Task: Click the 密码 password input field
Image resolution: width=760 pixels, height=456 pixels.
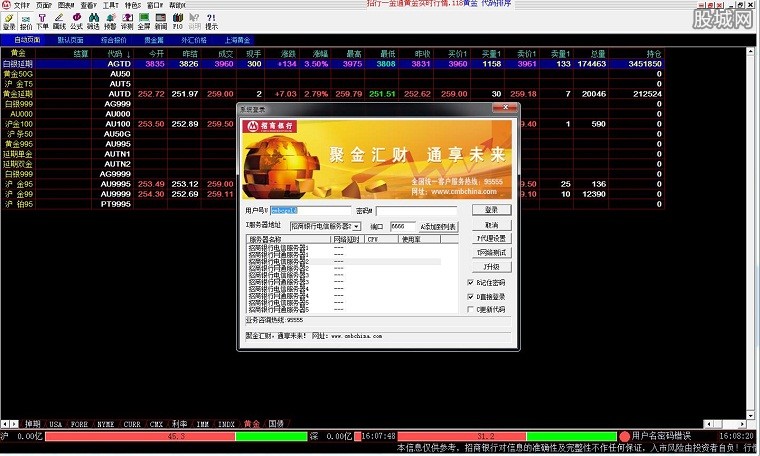Action: point(416,211)
